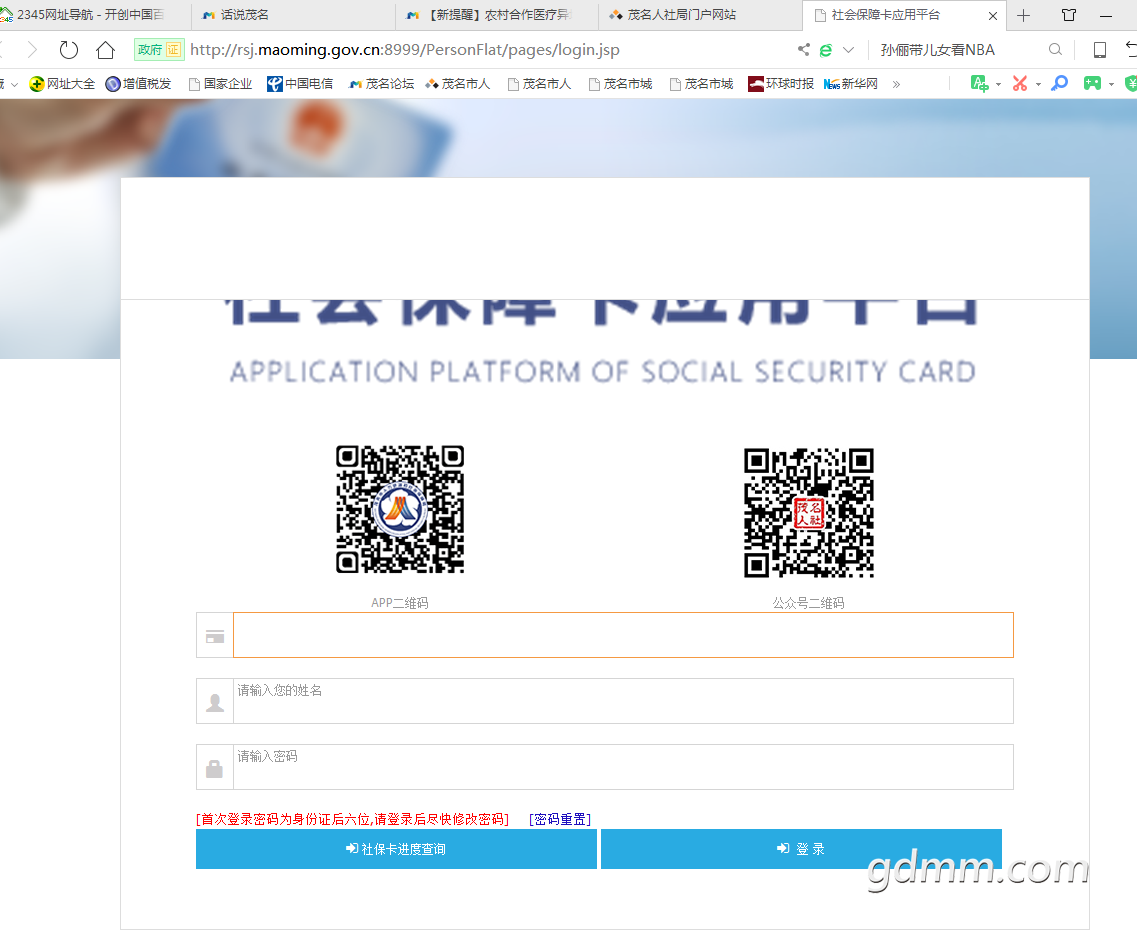Screen dimensions: 1137x932
Task: Expand the translate icon dropdown arrow
Action: click(999, 85)
